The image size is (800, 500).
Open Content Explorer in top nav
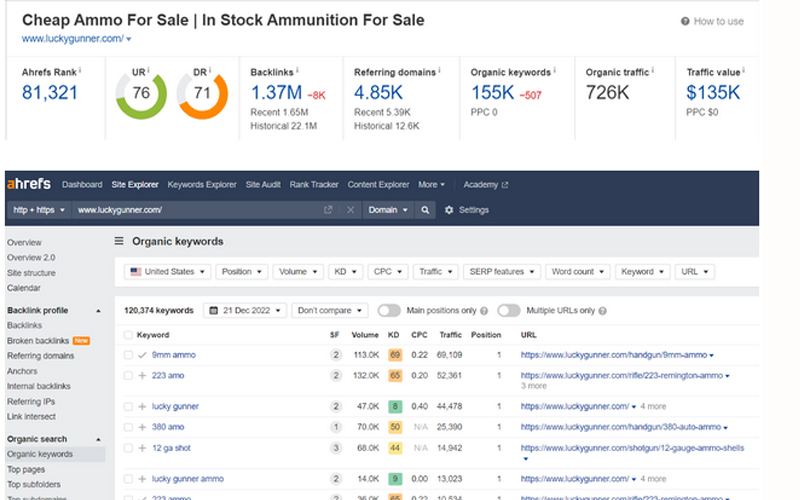pyautogui.click(x=378, y=185)
